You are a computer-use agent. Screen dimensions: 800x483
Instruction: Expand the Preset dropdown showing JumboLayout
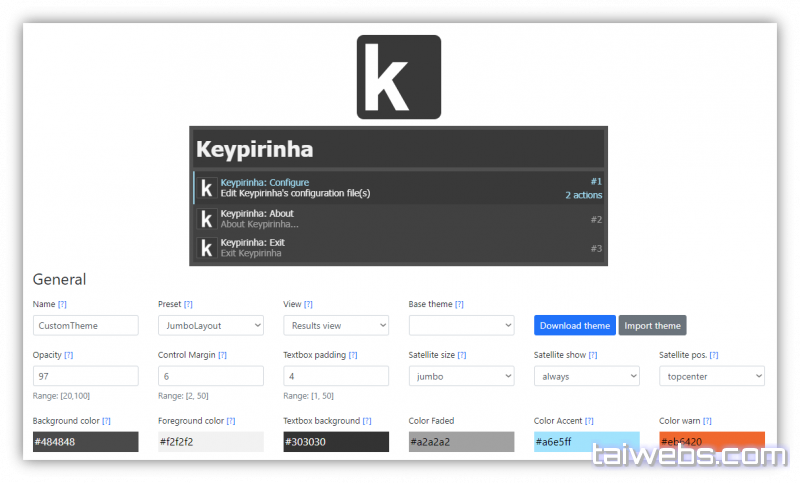coord(211,325)
